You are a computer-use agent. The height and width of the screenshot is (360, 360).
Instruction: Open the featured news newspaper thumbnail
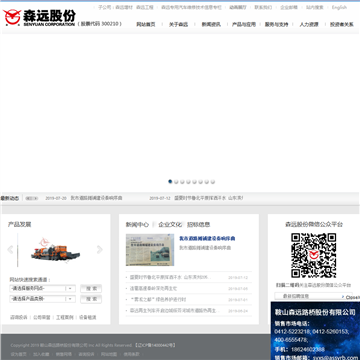(x=150, y=250)
